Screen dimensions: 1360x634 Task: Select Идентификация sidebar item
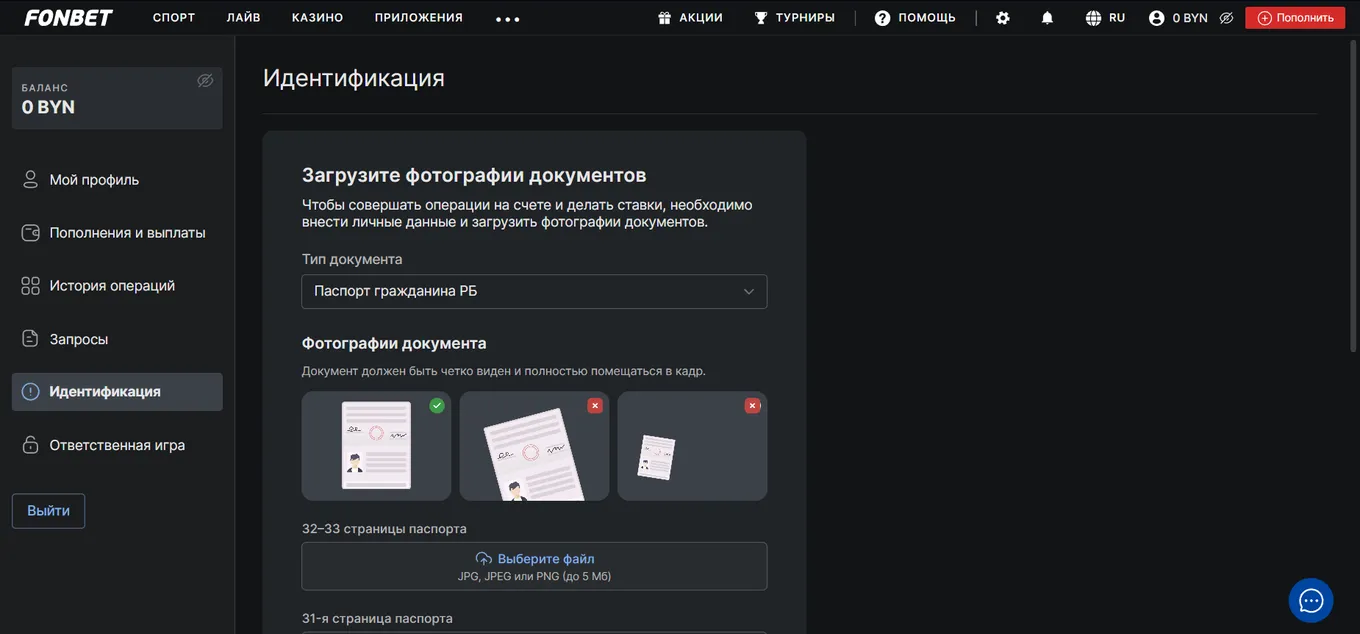click(x=117, y=392)
